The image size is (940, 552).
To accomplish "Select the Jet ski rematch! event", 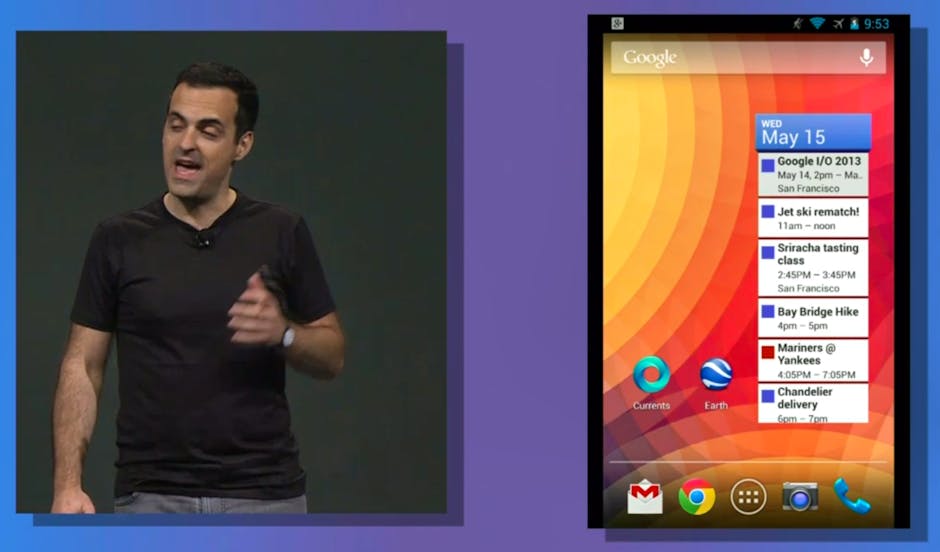I will point(818,218).
